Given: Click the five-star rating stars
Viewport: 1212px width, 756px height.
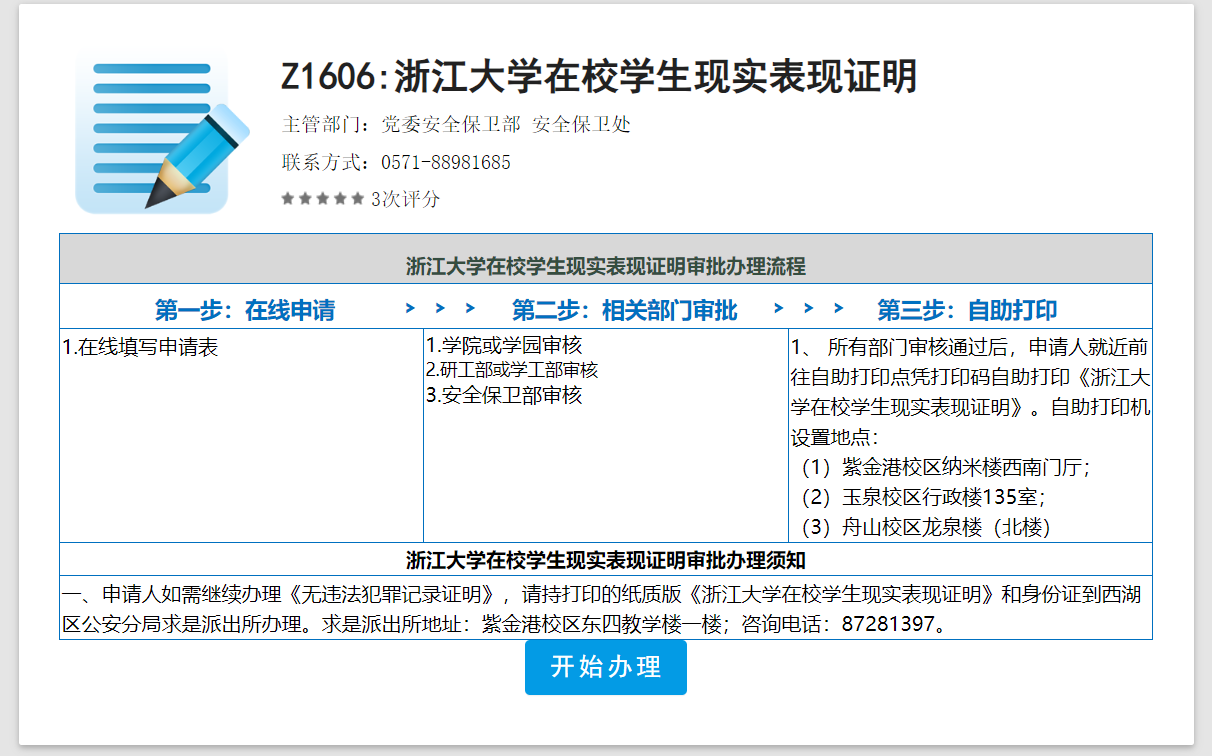Looking at the screenshot, I should click(323, 199).
